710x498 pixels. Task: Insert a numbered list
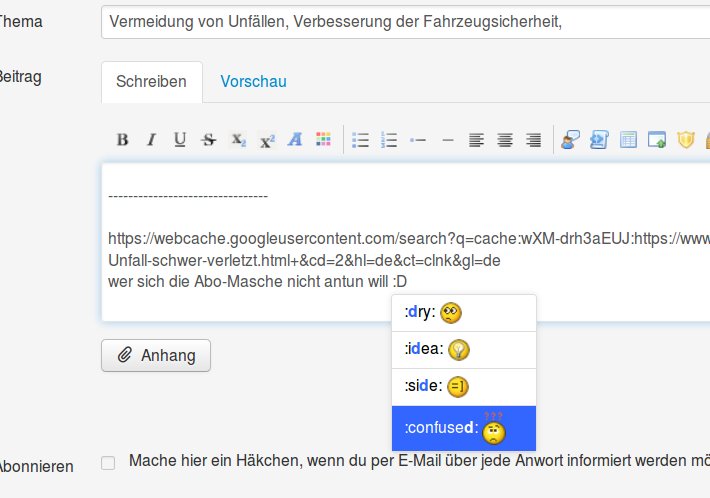click(x=390, y=140)
